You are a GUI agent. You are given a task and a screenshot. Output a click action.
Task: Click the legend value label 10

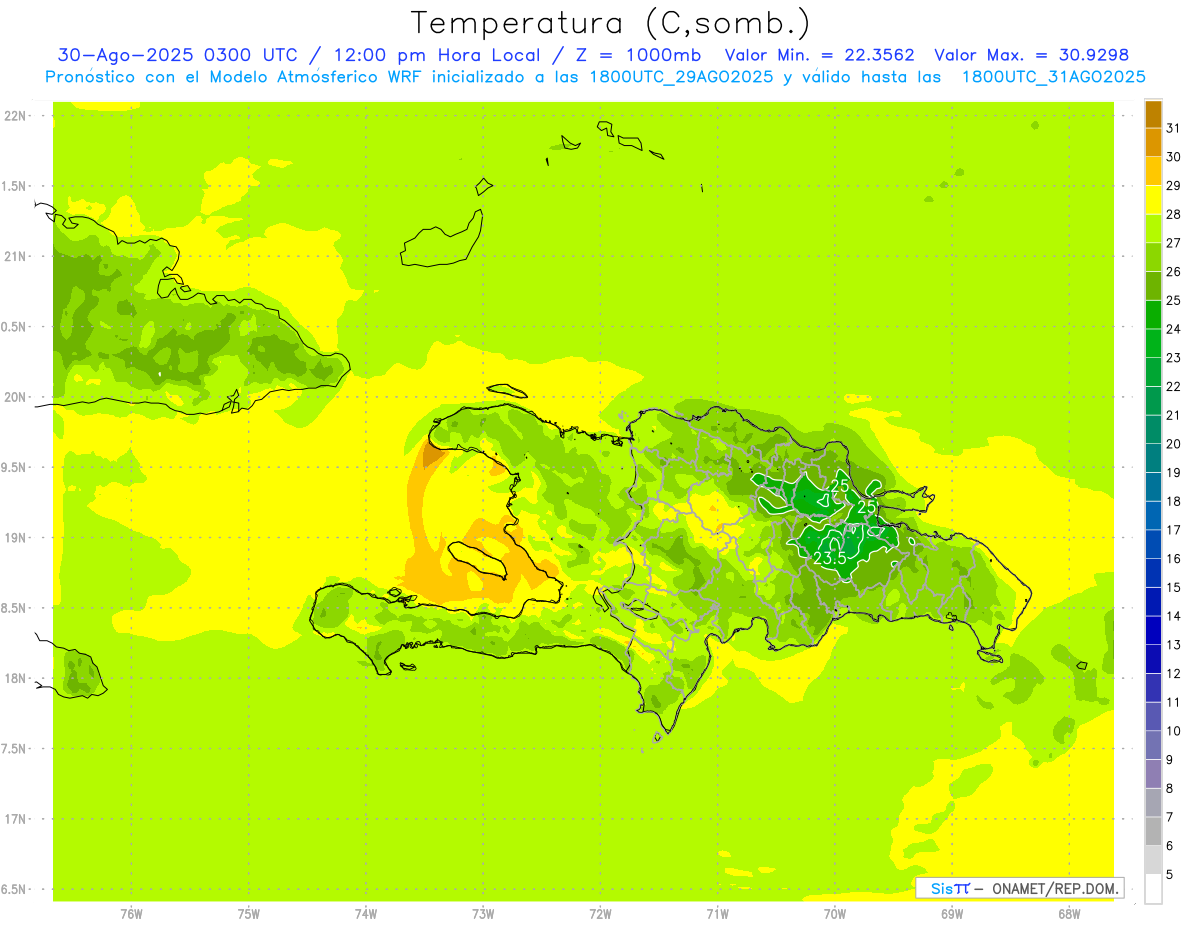click(x=1174, y=731)
